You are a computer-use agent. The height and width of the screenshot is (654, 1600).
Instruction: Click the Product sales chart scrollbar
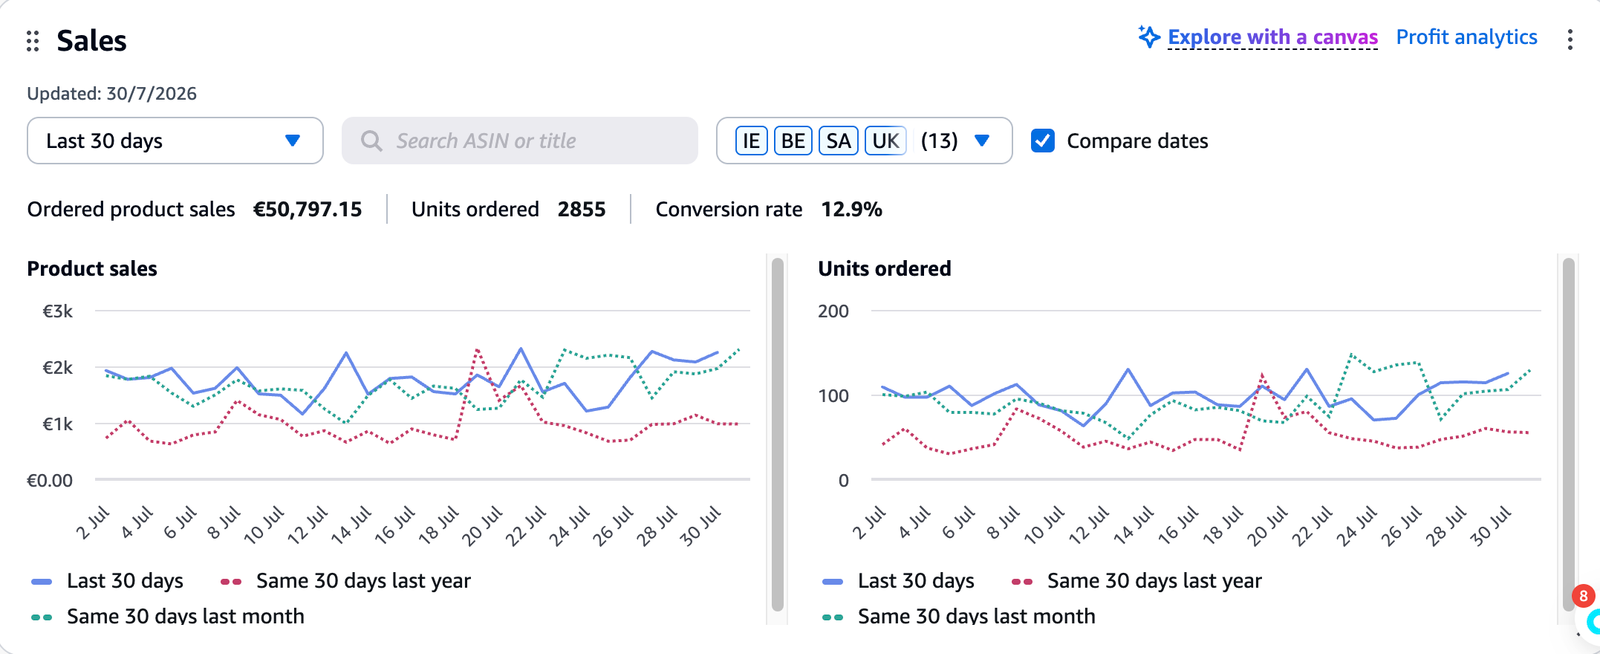(778, 435)
